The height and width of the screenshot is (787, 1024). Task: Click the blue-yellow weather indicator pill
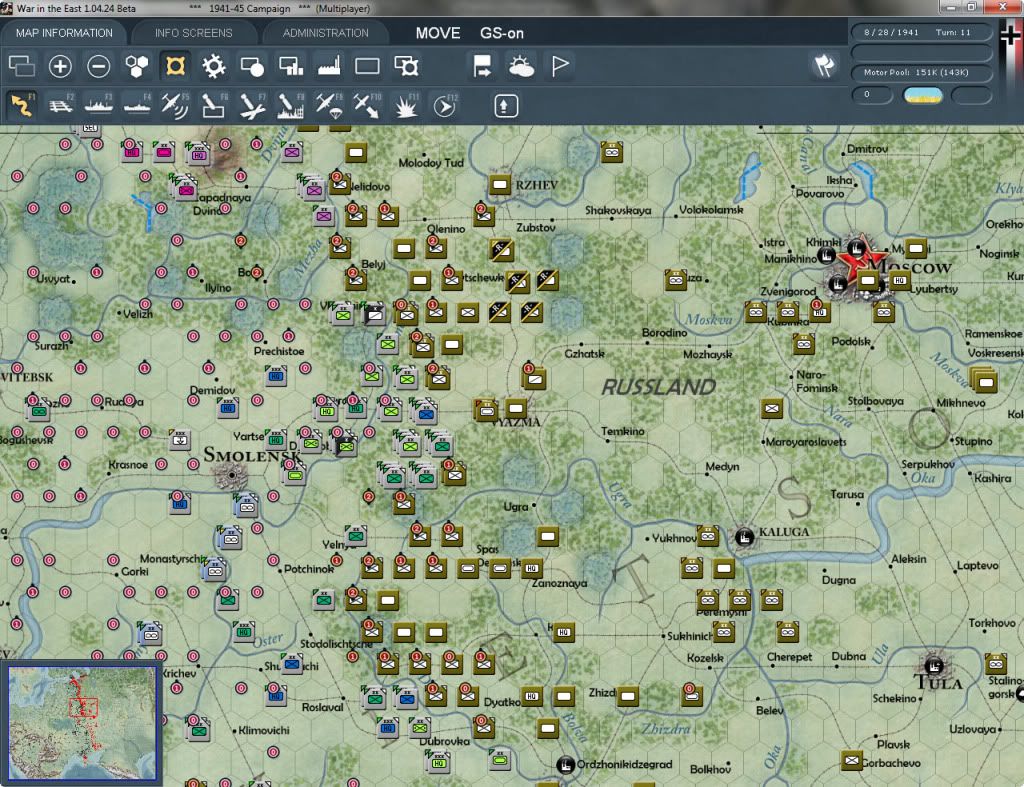point(922,95)
